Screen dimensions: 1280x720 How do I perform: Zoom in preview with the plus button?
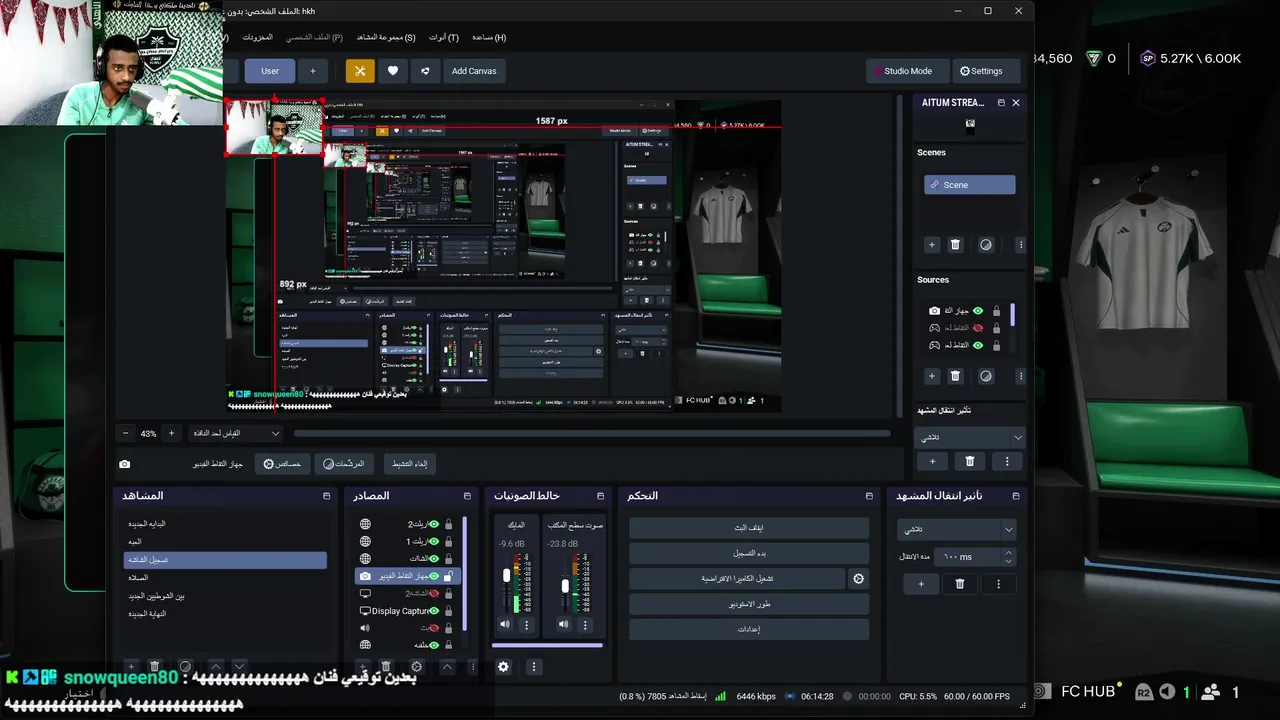171,433
